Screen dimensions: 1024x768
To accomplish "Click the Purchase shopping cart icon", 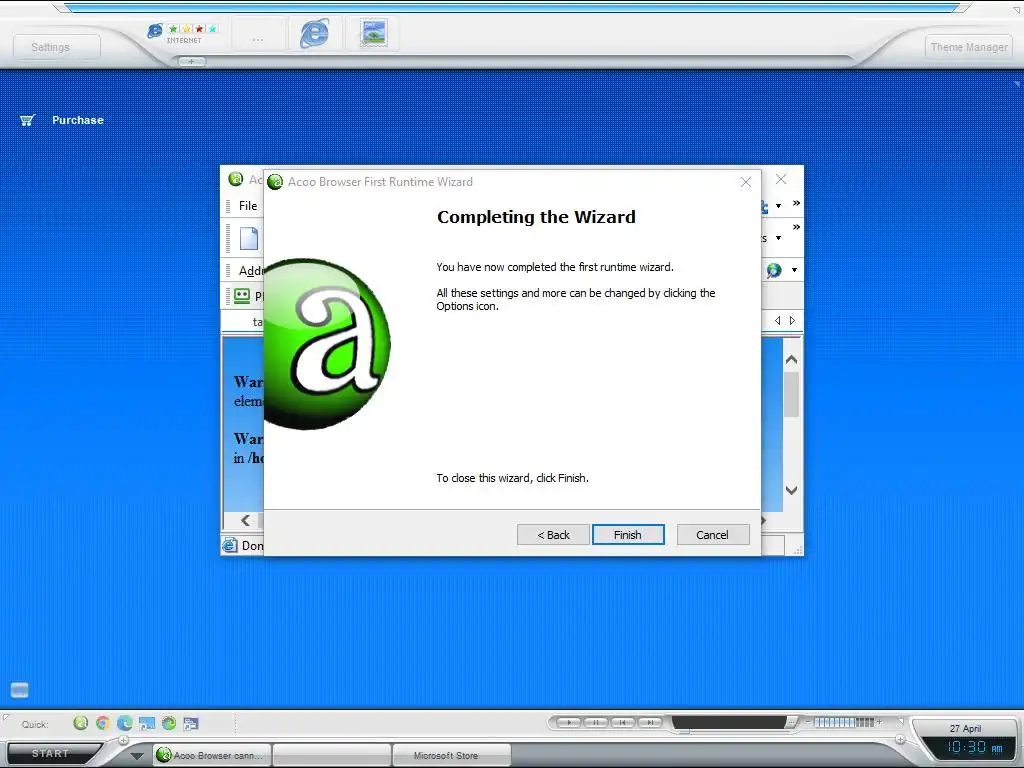I will click(x=27, y=120).
